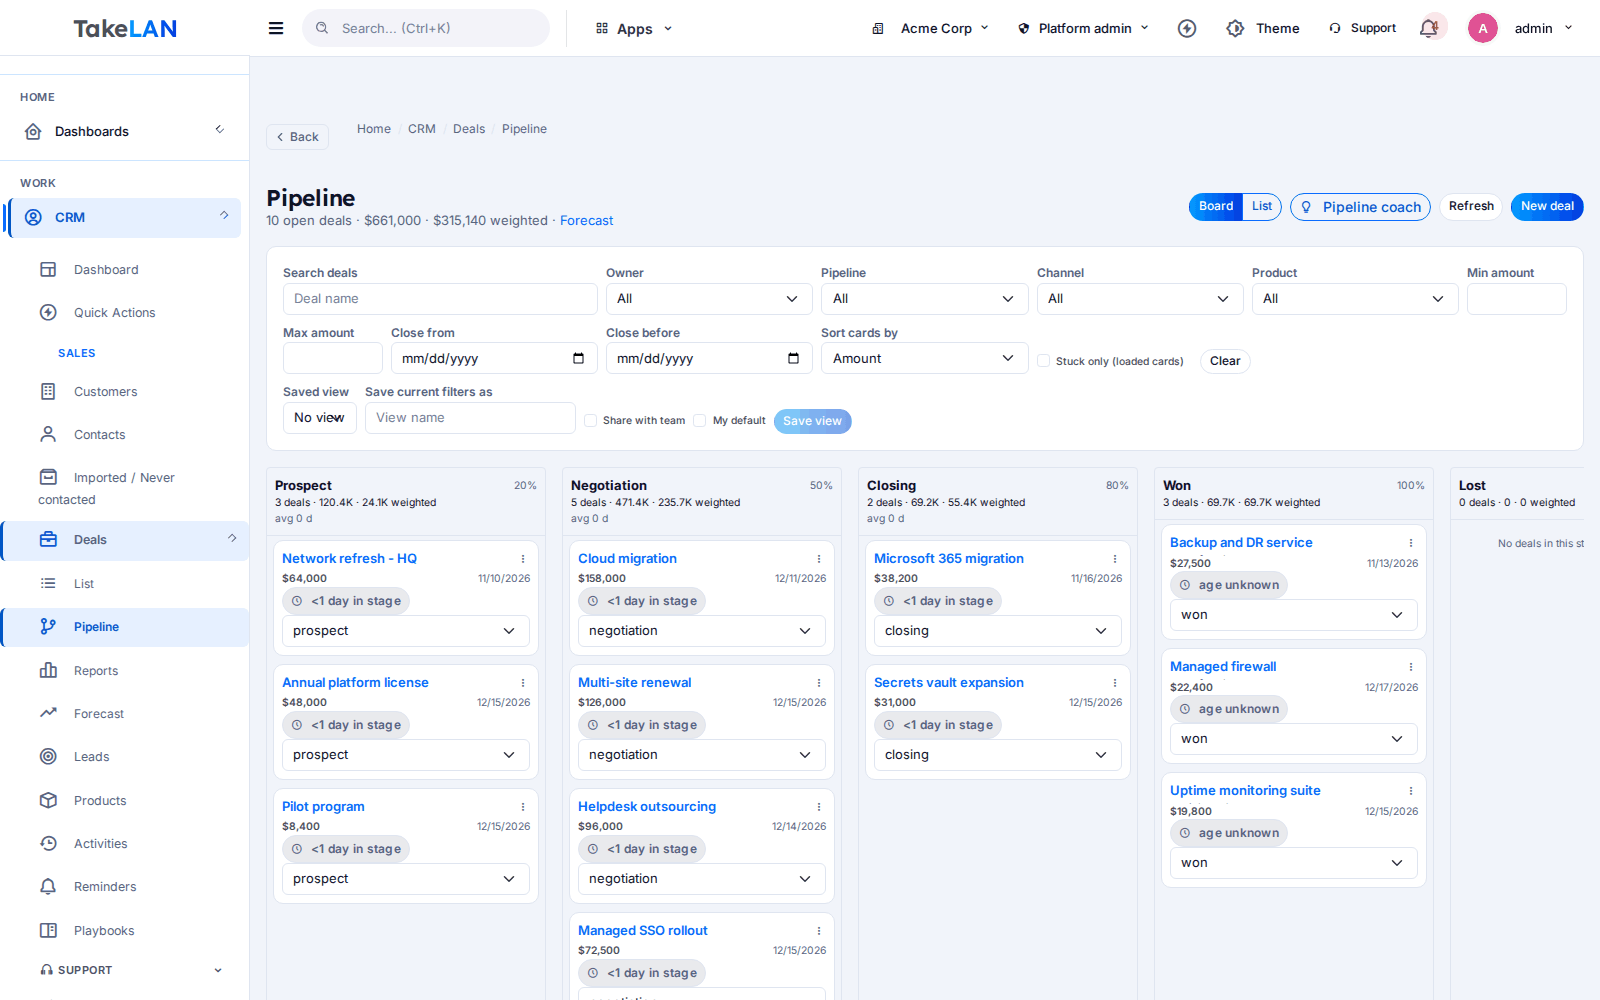Open Acme Corp organization dropdown
The height and width of the screenshot is (1000, 1600).
tap(930, 28)
